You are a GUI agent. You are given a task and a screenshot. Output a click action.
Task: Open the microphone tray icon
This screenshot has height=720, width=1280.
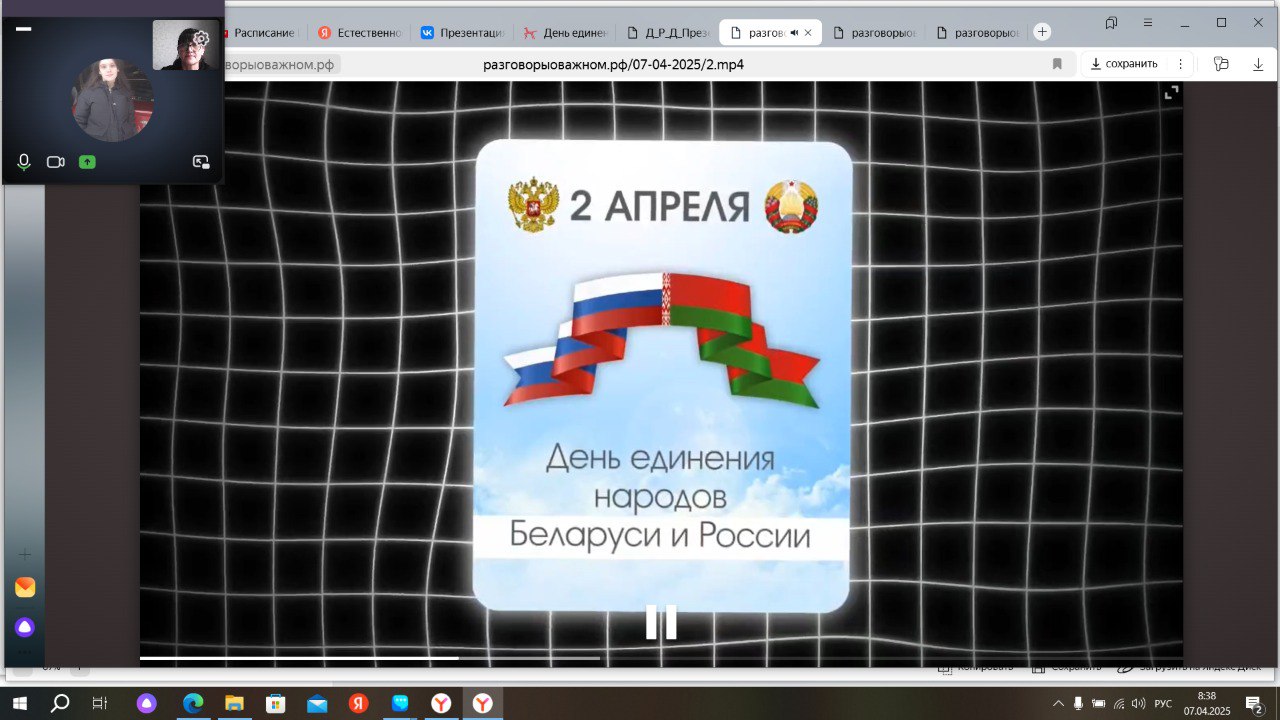click(x=1078, y=704)
